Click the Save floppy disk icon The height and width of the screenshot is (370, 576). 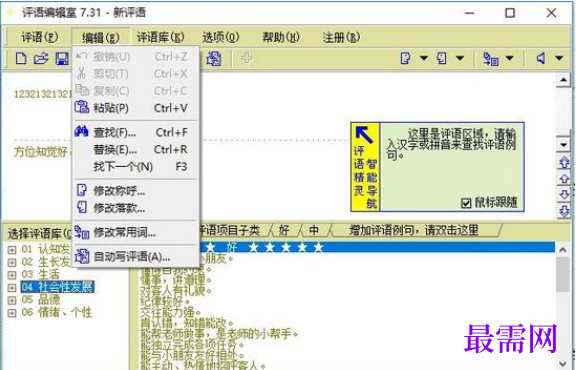(62, 59)
